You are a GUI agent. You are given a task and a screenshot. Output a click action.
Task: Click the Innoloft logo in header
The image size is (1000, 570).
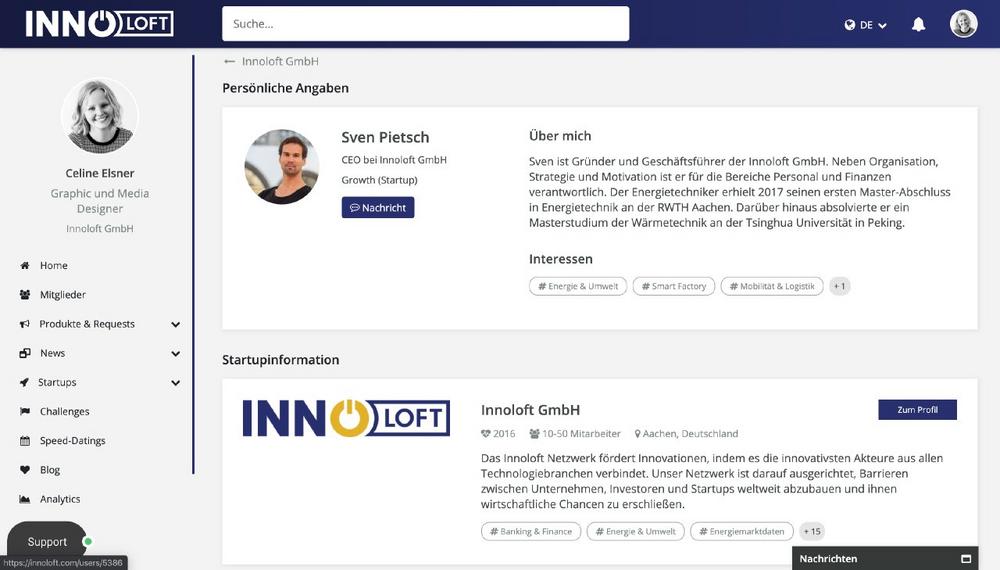coord(99,24)
